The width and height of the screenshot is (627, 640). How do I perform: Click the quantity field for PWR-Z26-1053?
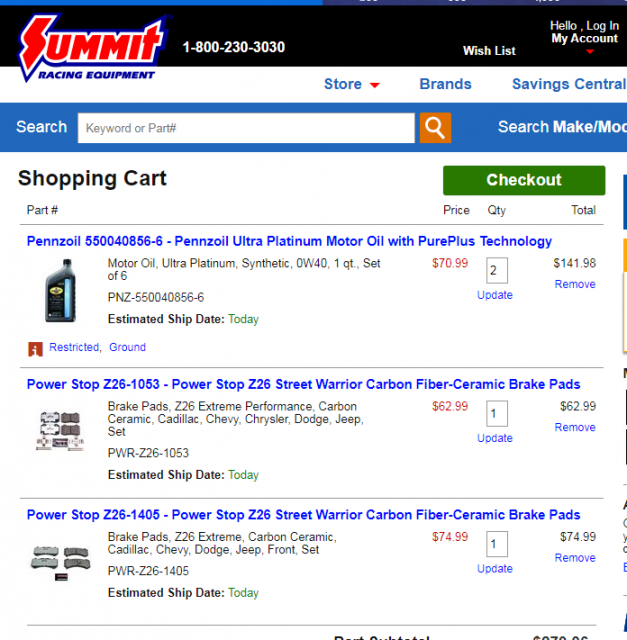point(497,413)
